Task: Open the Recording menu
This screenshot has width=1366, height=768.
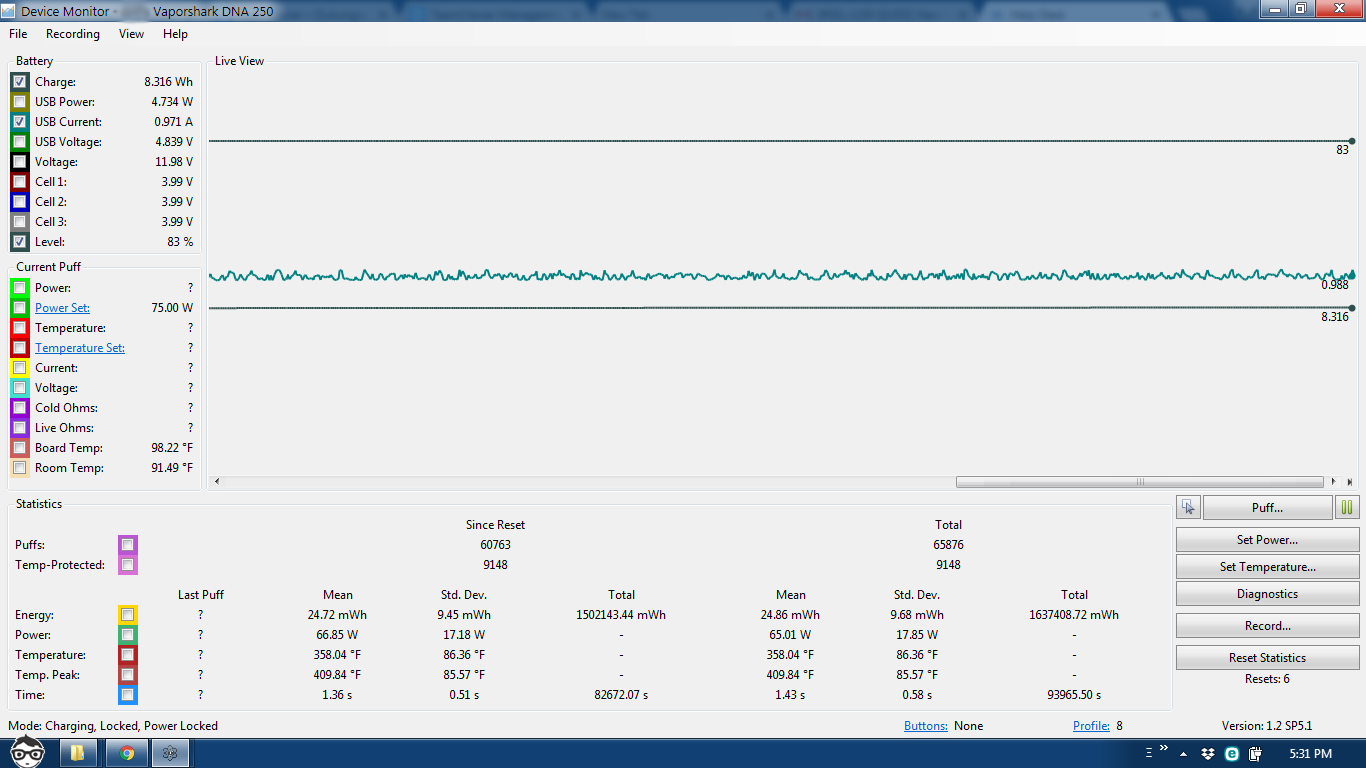Action: [73, 34]
